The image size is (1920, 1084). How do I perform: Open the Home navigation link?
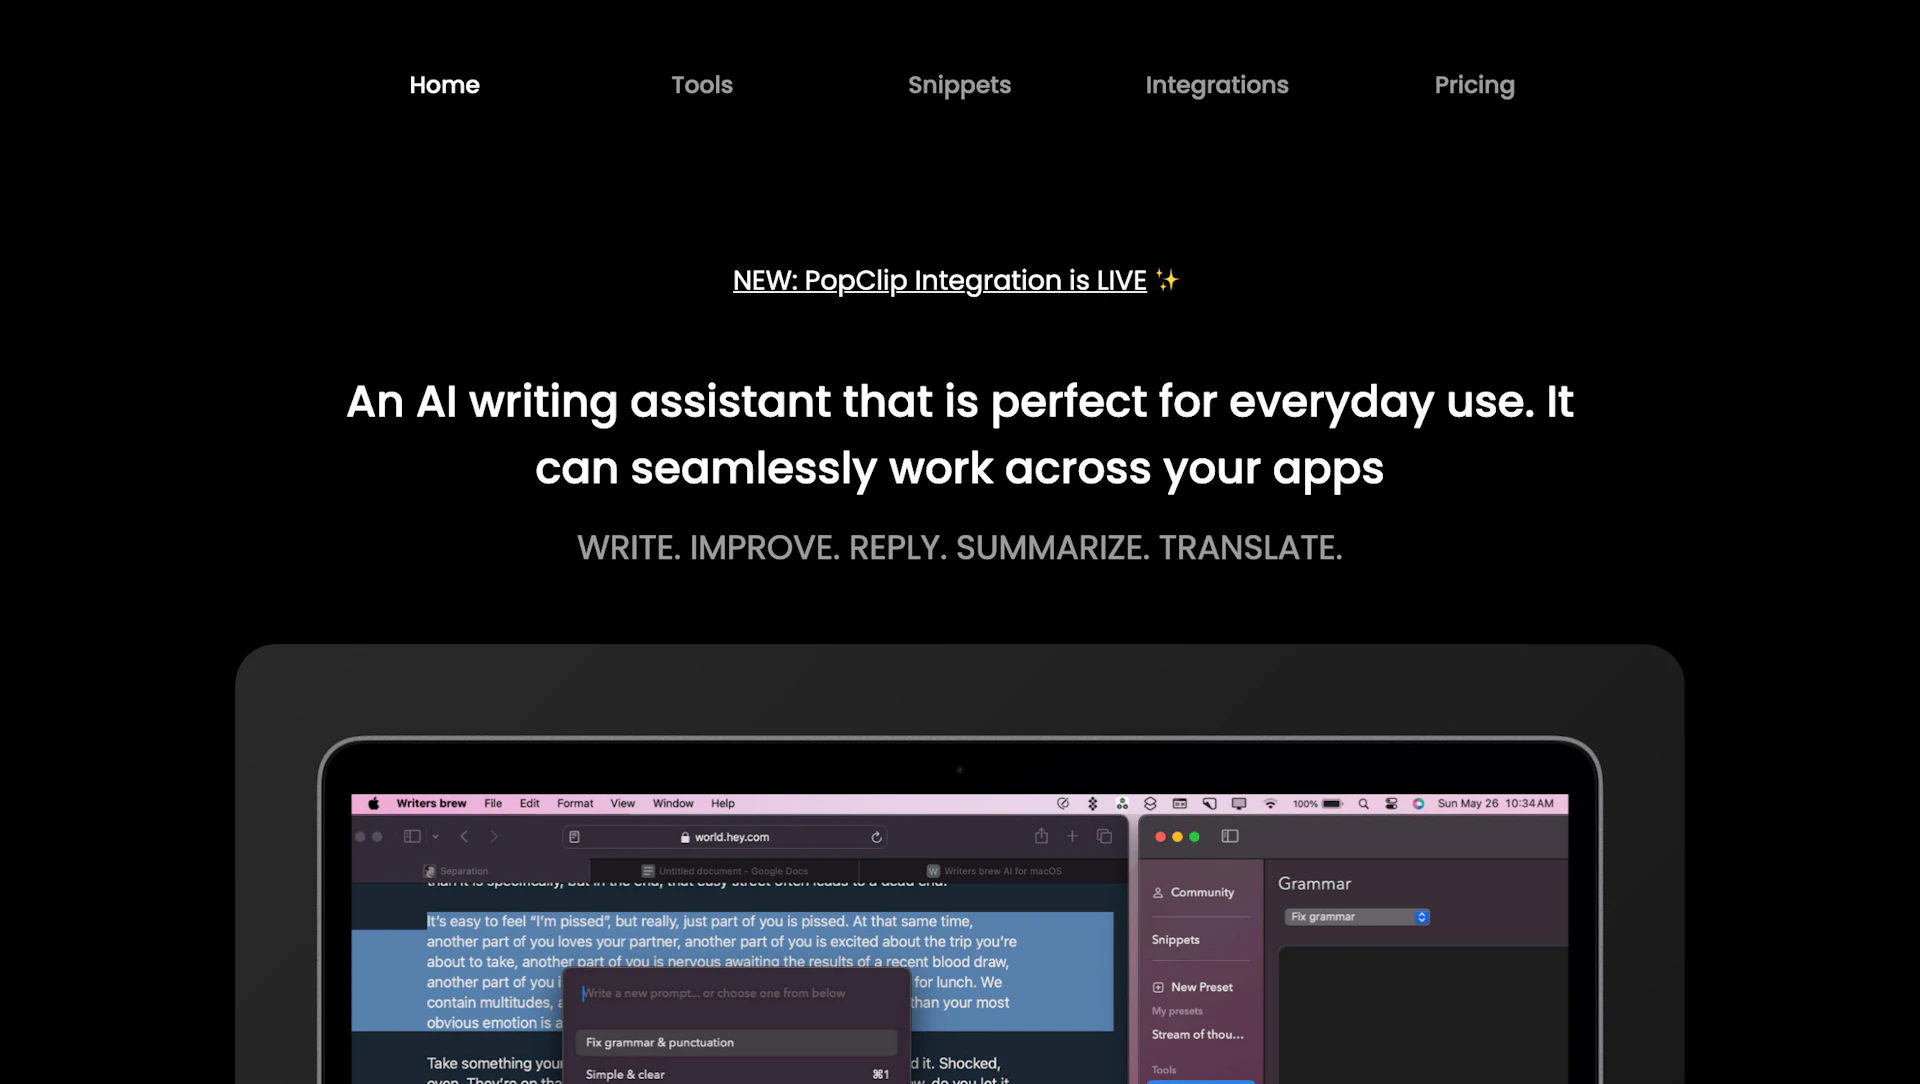click(444, 85)
